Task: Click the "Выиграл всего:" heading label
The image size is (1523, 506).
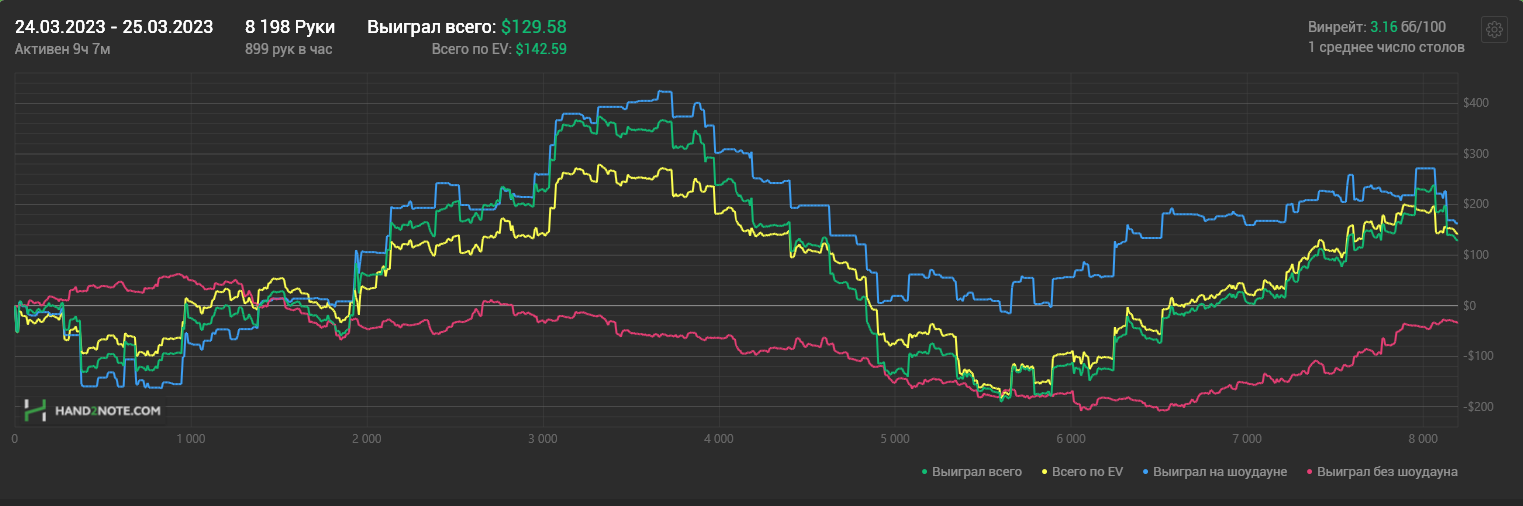Action: [x=432, y=27]
